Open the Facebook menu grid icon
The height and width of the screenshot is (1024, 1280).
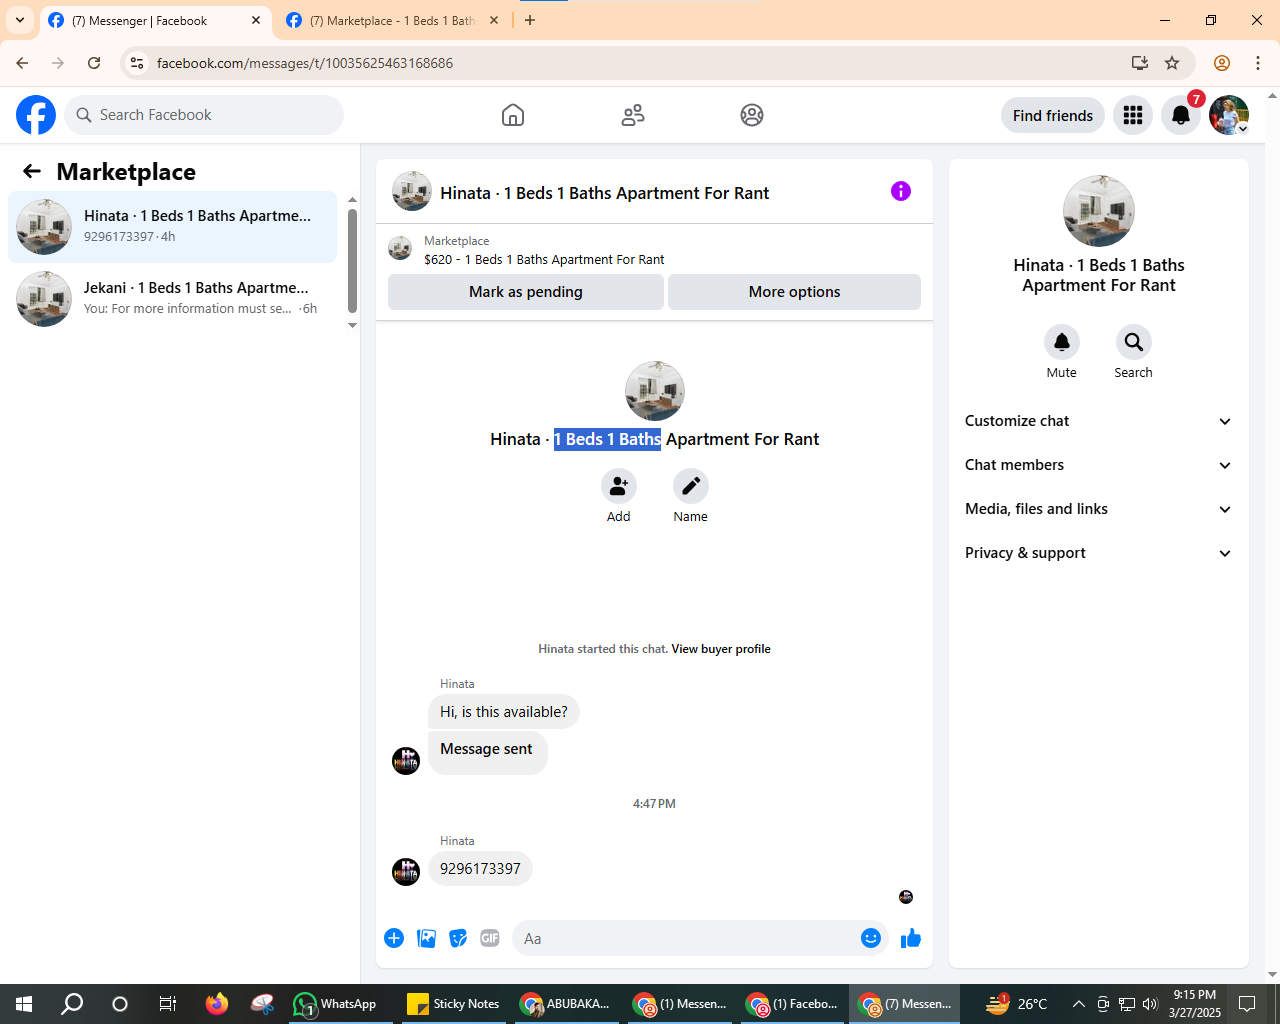tap(1133, 115)
